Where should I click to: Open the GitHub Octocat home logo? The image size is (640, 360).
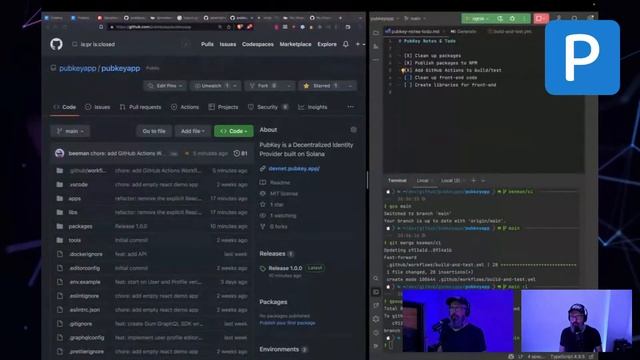point(56,44)
